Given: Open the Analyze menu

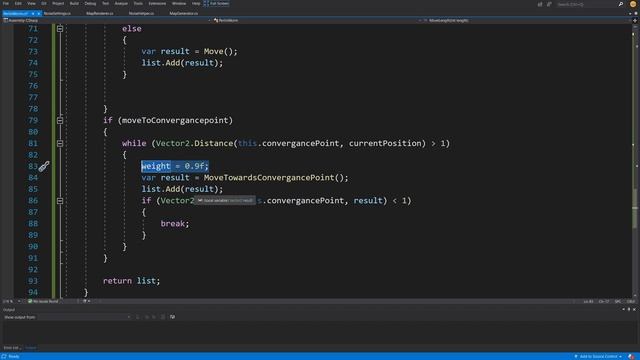Looking at the screenshot, I should [x=121, y=4].
